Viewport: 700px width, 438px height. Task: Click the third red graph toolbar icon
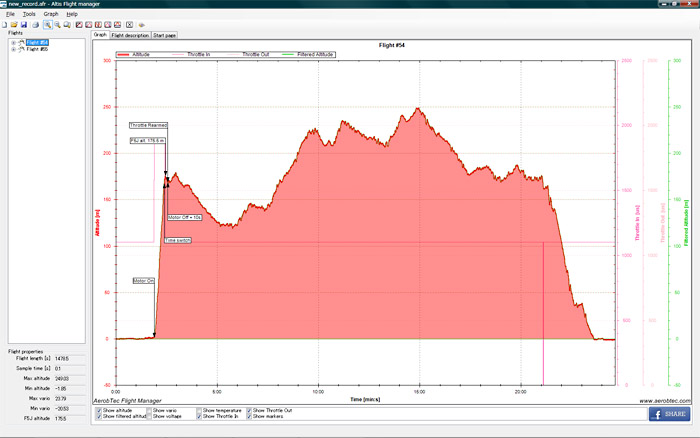pos(98,25)
